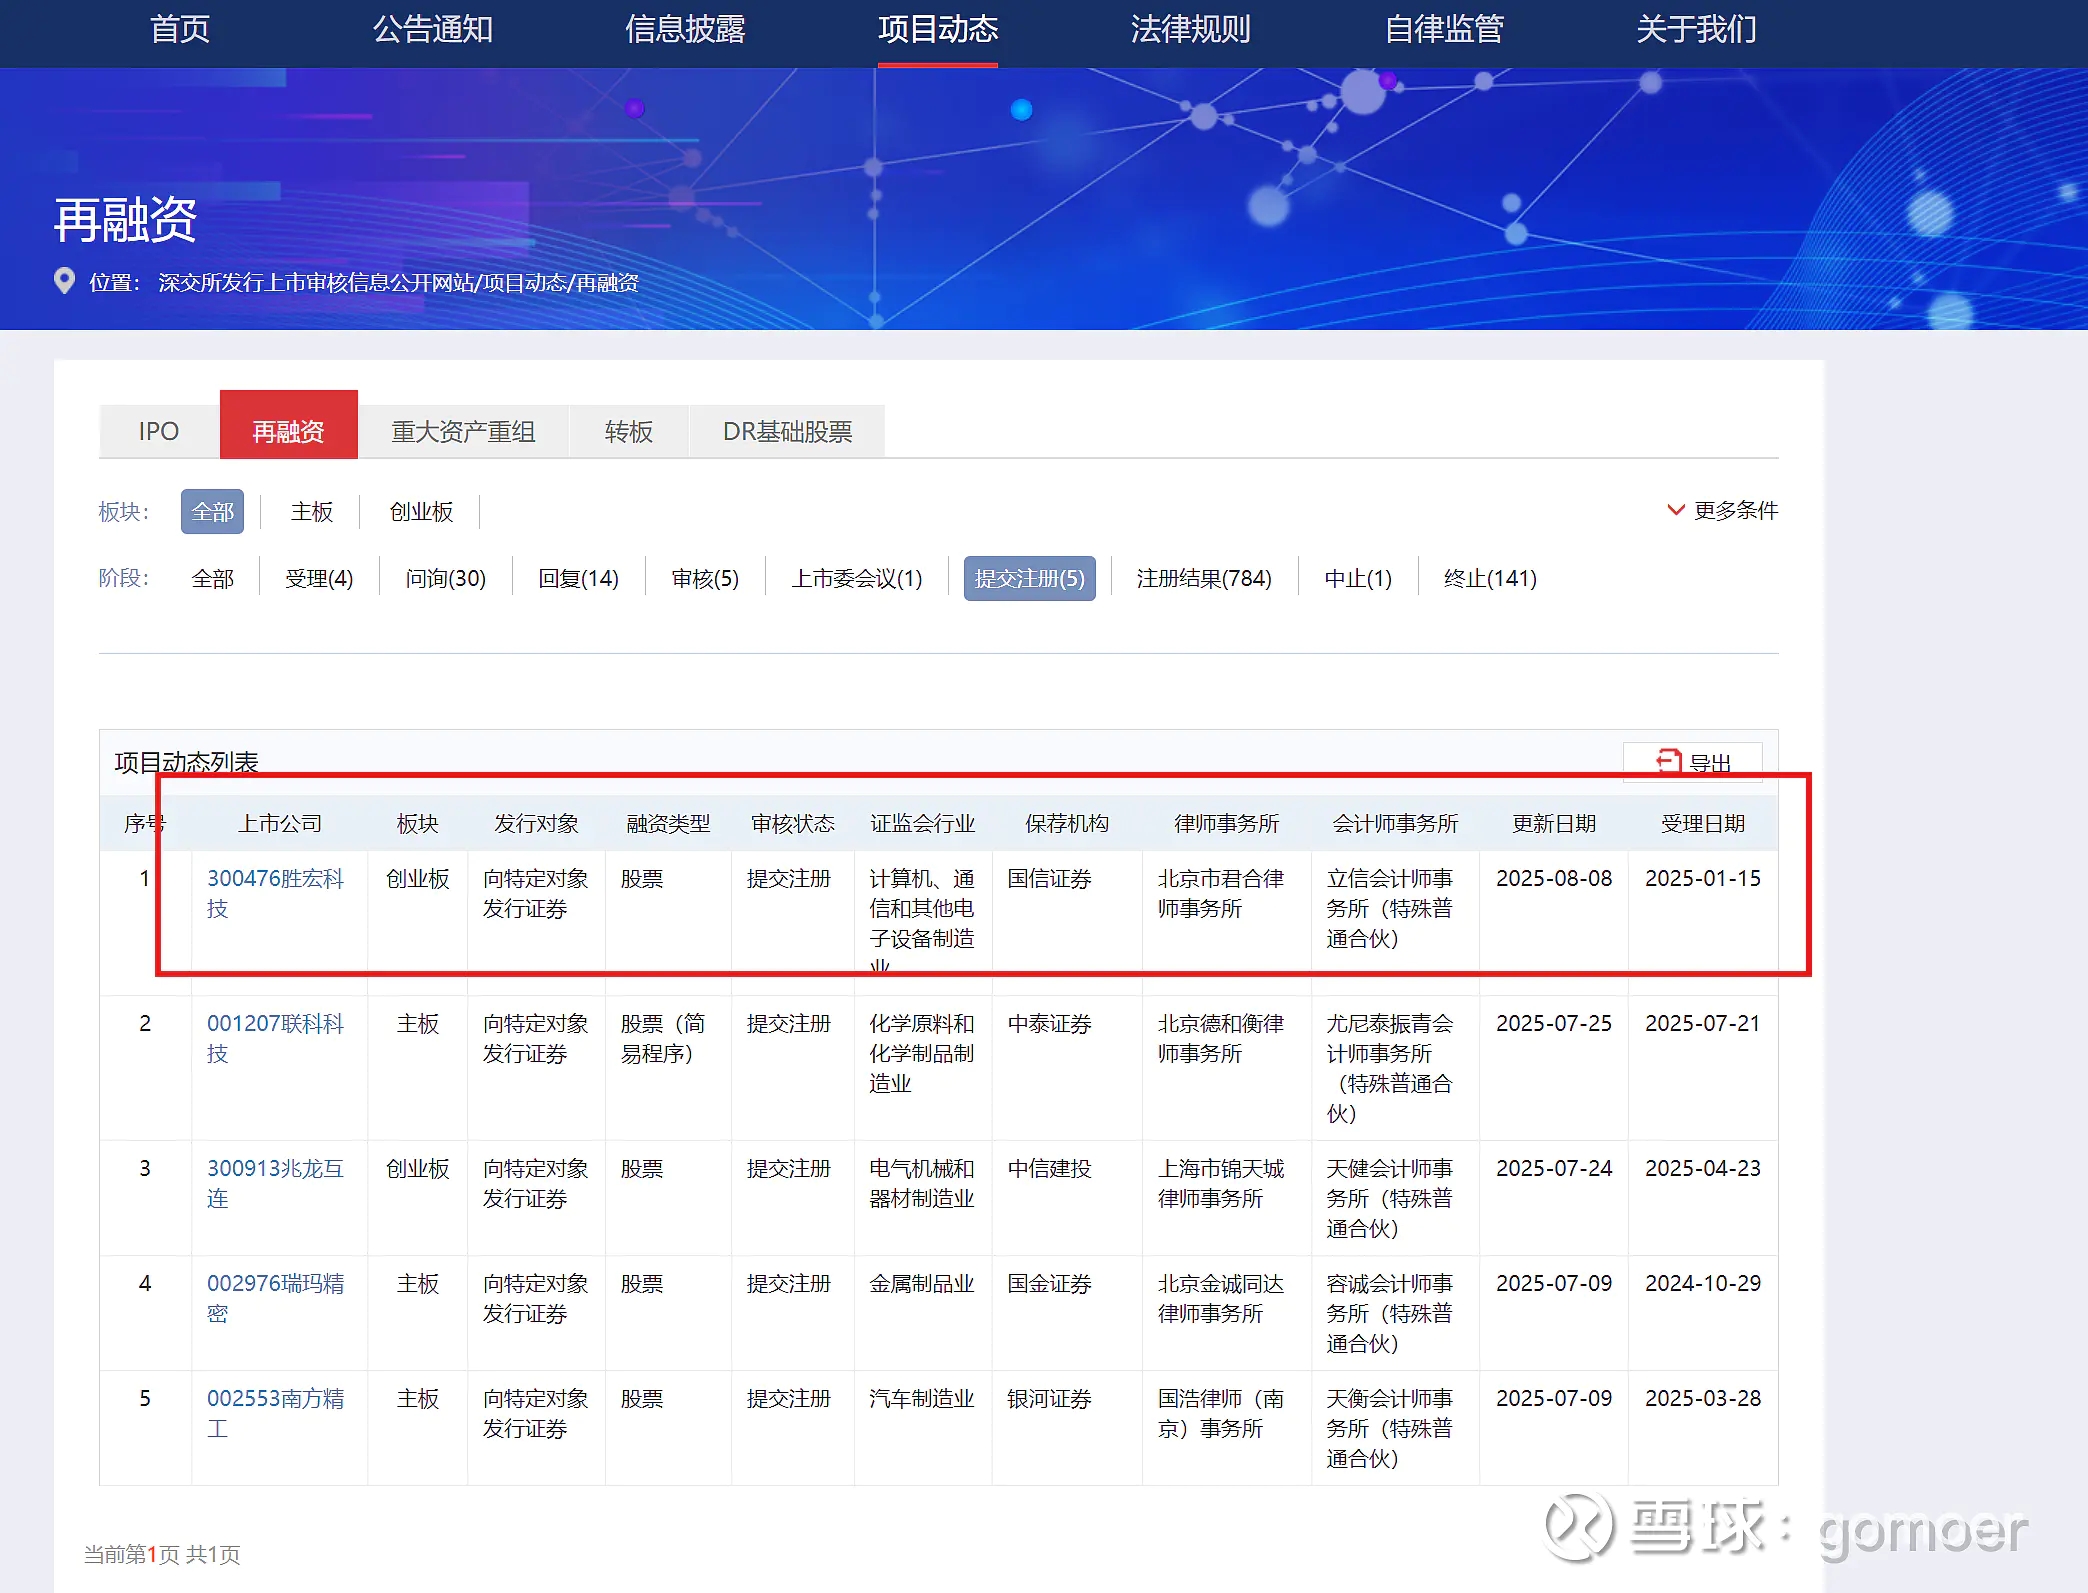Screen dimensions: 2088x1593
Task: Click the 2025-08-08 update date cell
Action: pyautogui.click(x=1554, y=878)
